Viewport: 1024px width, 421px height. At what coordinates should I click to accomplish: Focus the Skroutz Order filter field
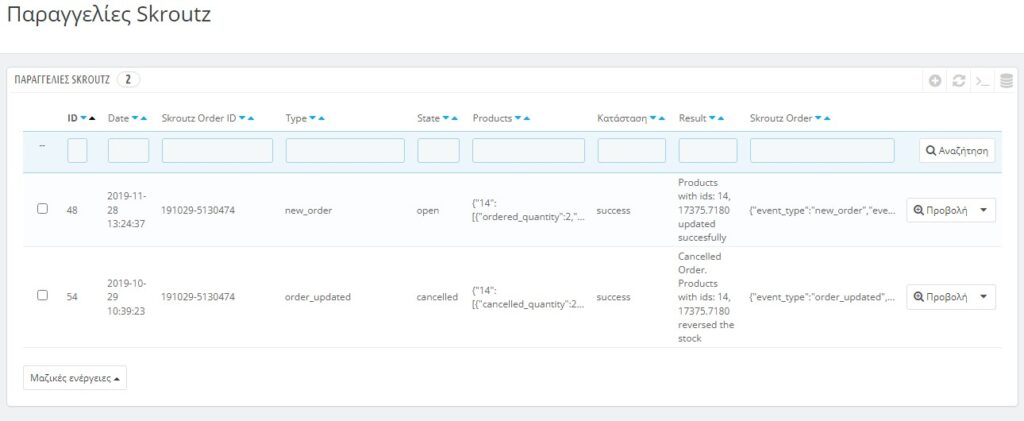tap(822, 151)
